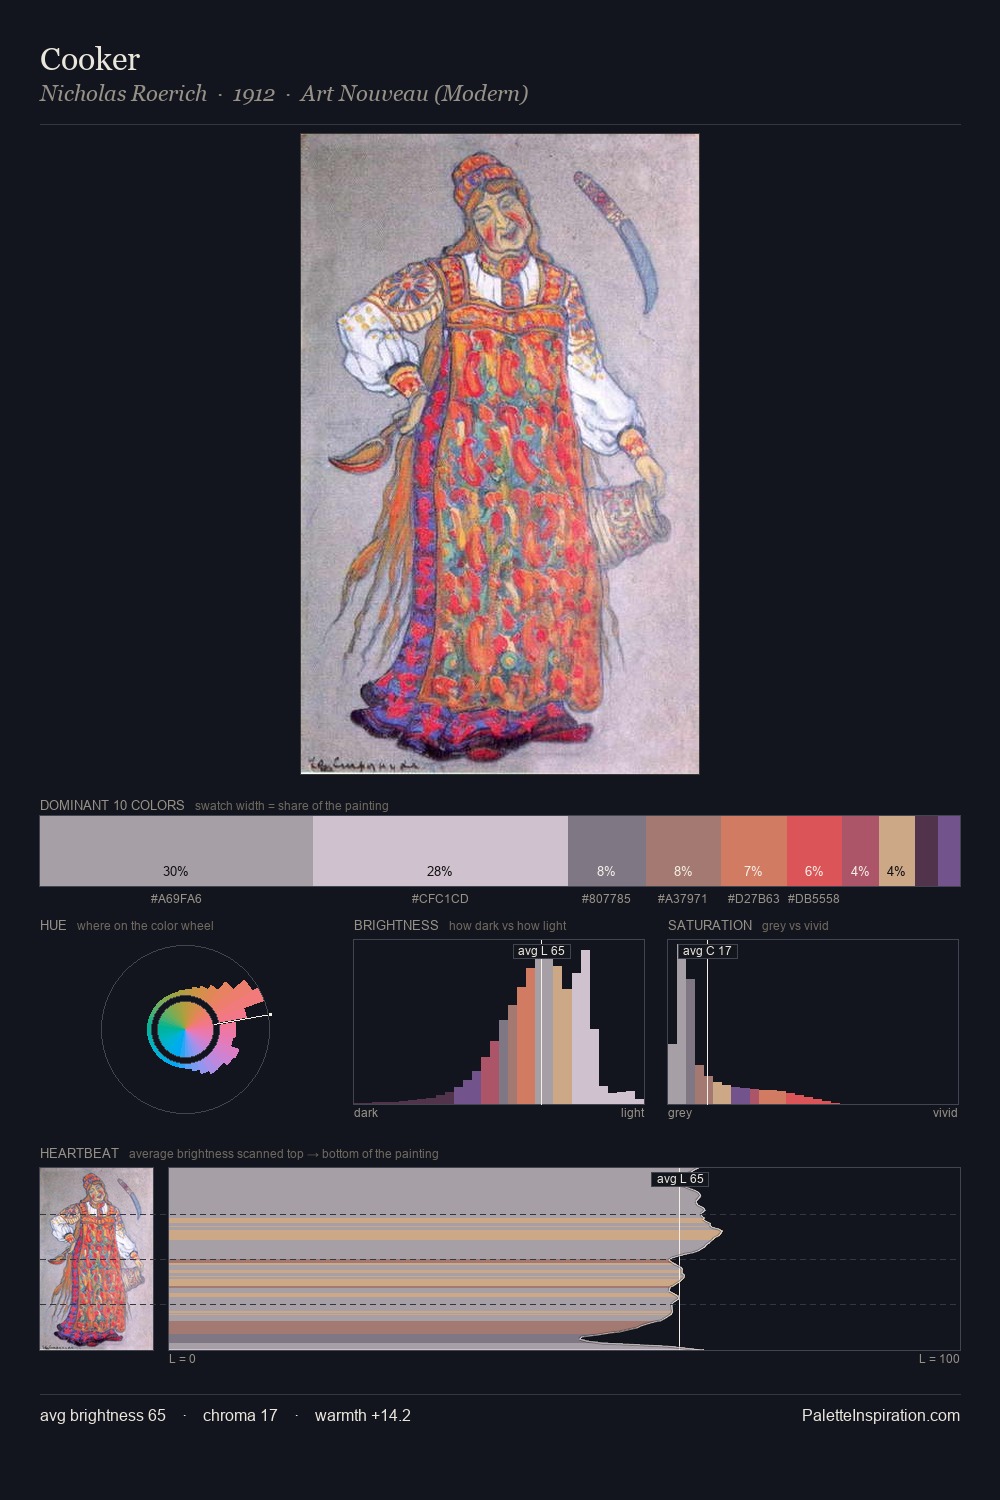Click hex label '#A37971'
The width and height of the screenshot is (1000, 1500).
click(682, 898)
